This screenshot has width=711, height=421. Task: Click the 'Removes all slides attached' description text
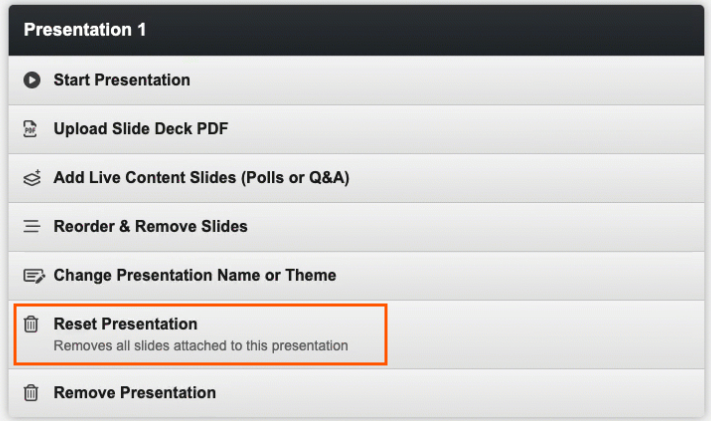point(200,346)
